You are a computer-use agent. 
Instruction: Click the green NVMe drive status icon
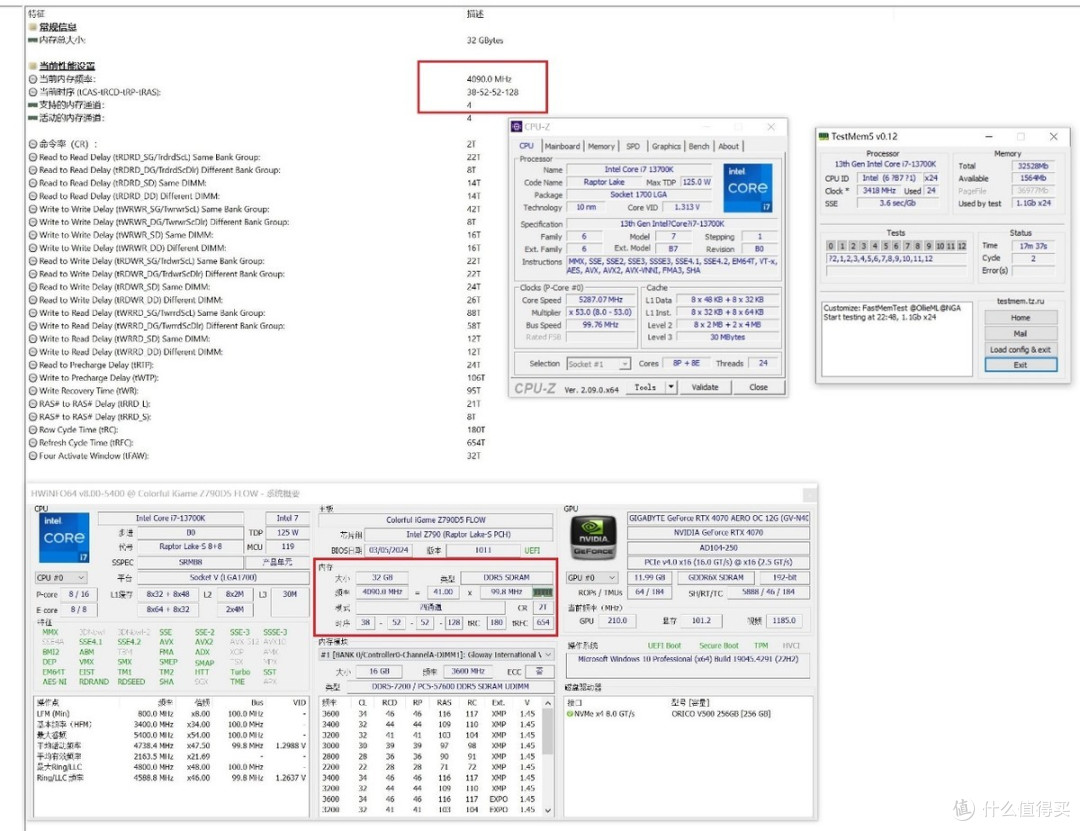pos(570,714)
